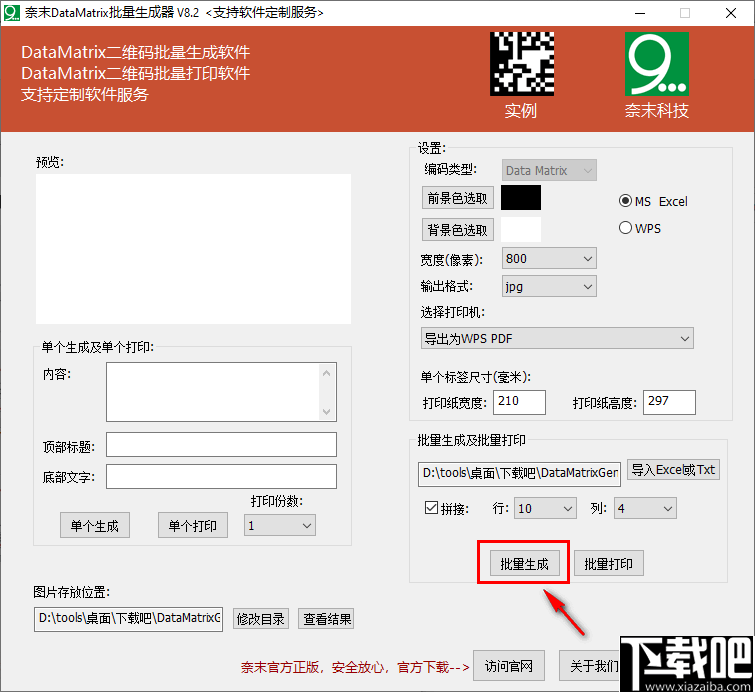Viewport: 755px width, 692px height.
Task: Open the 打印份数 copies dropdown
Action: click(280, 525)
